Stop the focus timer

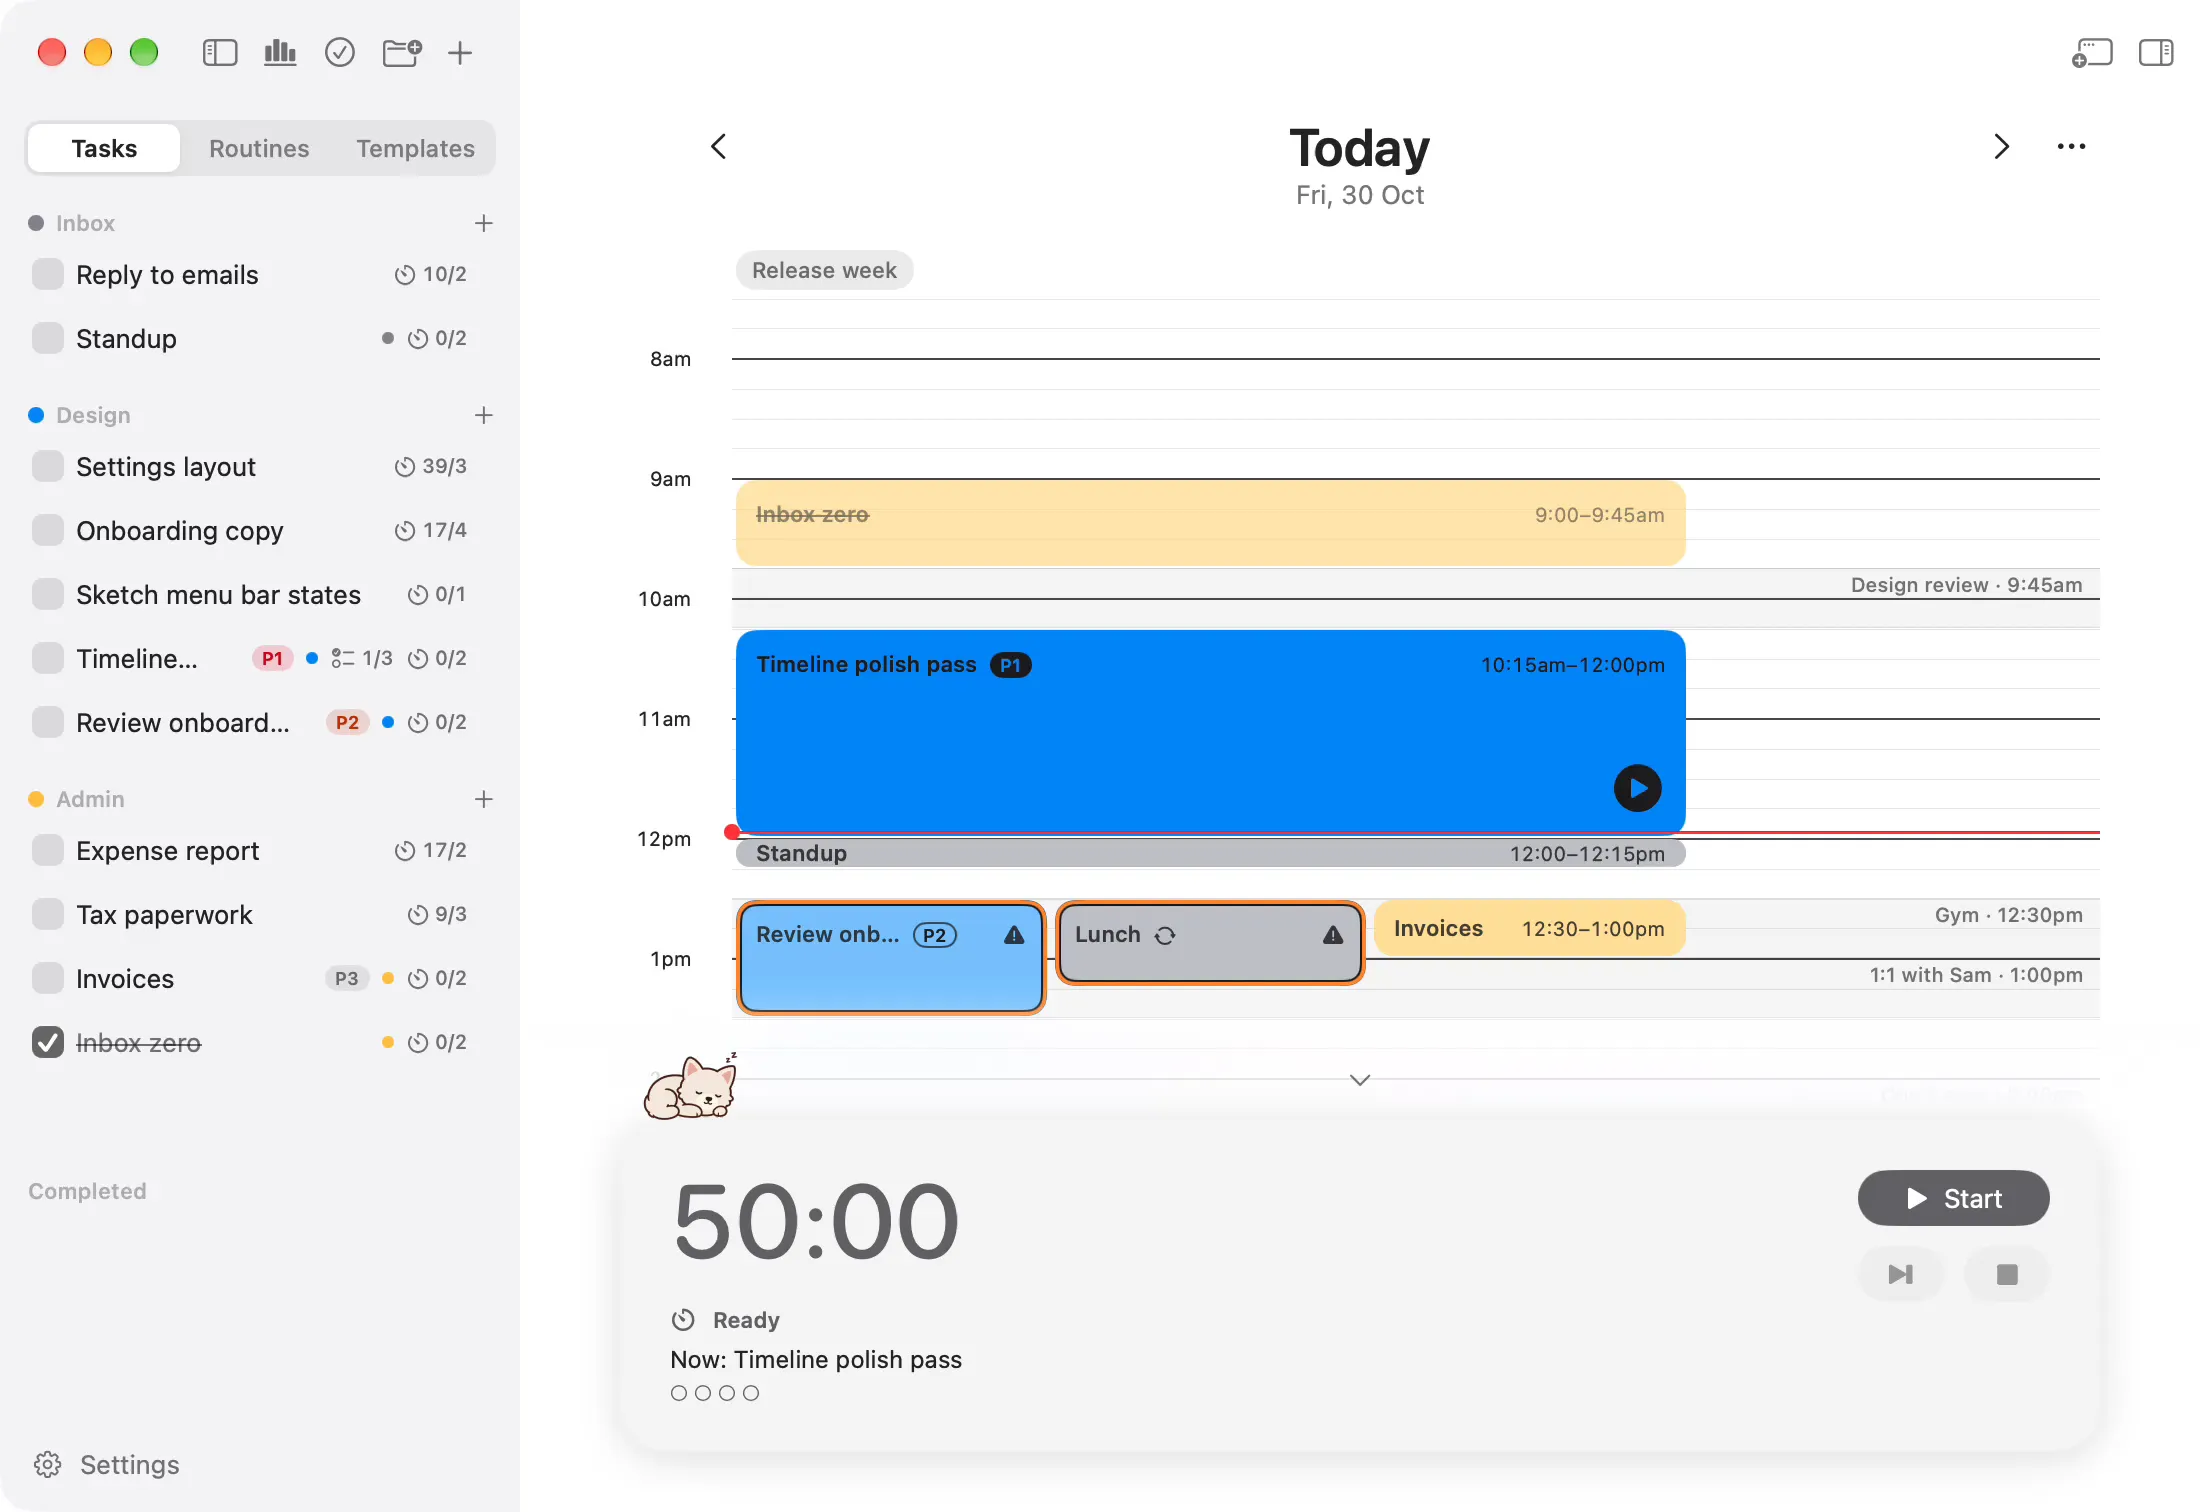tap(2007, 1274)
